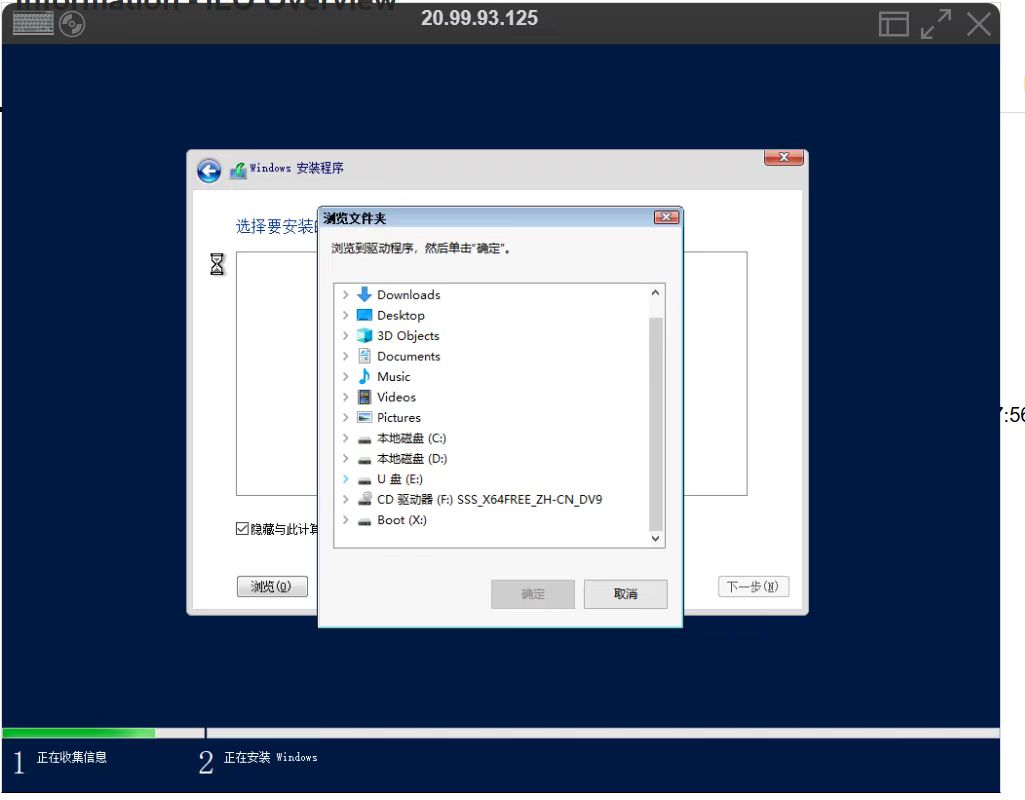Select the Pictures folder

pyautogui.click(x=399, y=417)
